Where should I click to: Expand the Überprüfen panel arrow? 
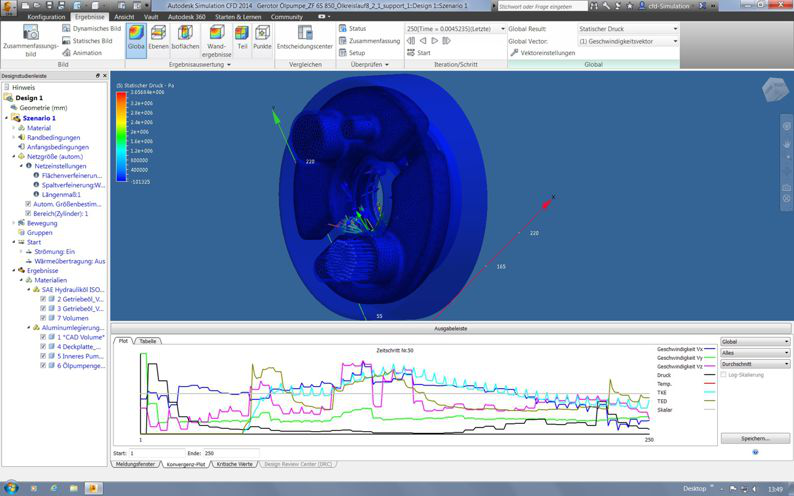tap(387, 65)
